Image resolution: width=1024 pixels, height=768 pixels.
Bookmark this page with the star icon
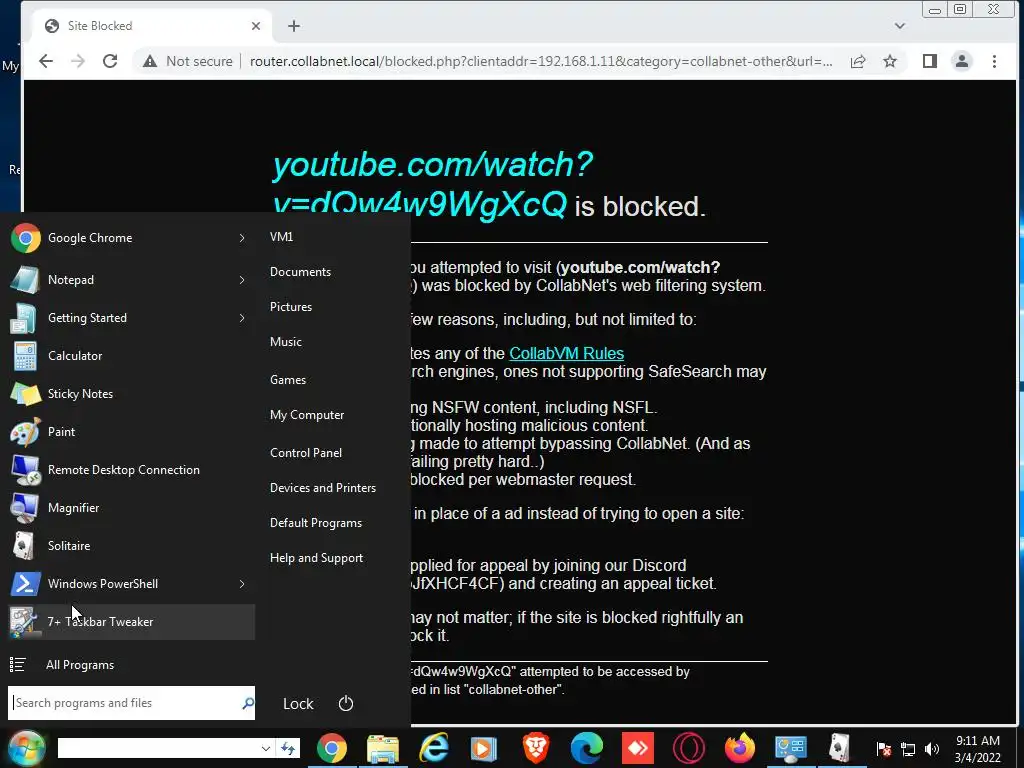click(889, 61)
